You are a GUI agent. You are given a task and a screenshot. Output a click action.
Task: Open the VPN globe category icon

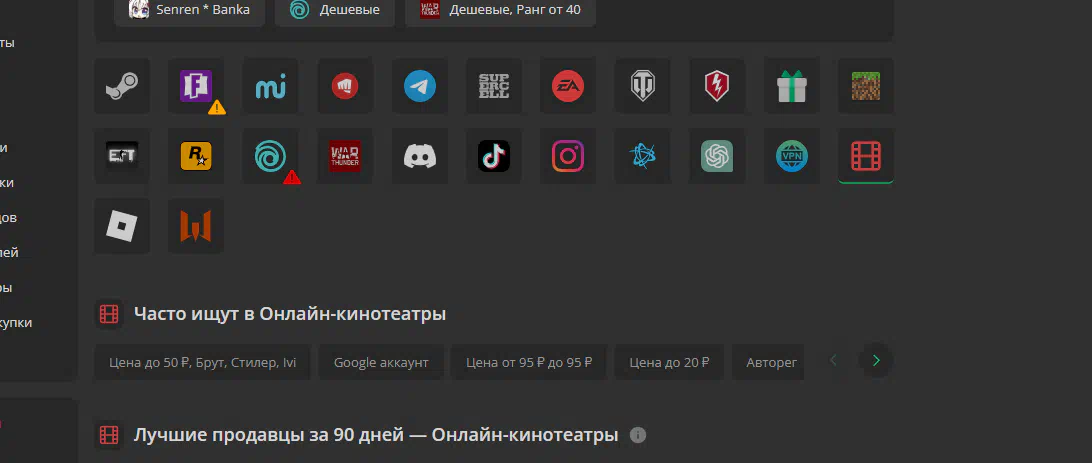[792, 156]
